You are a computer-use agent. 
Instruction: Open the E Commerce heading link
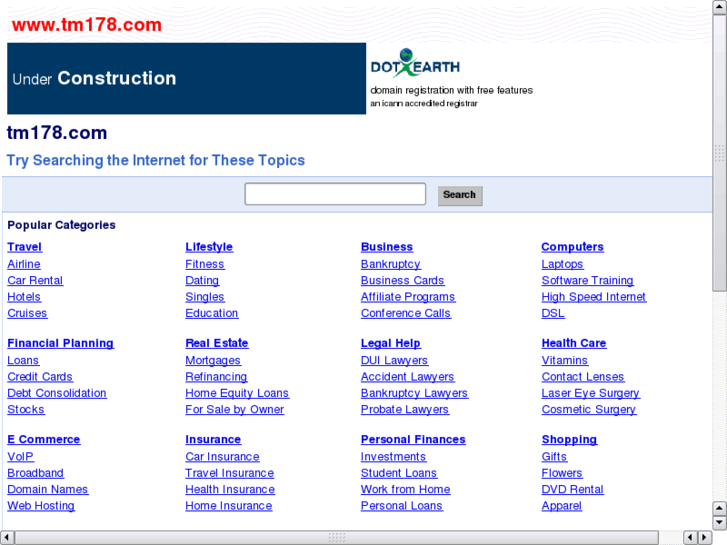(x=44, y=439)
